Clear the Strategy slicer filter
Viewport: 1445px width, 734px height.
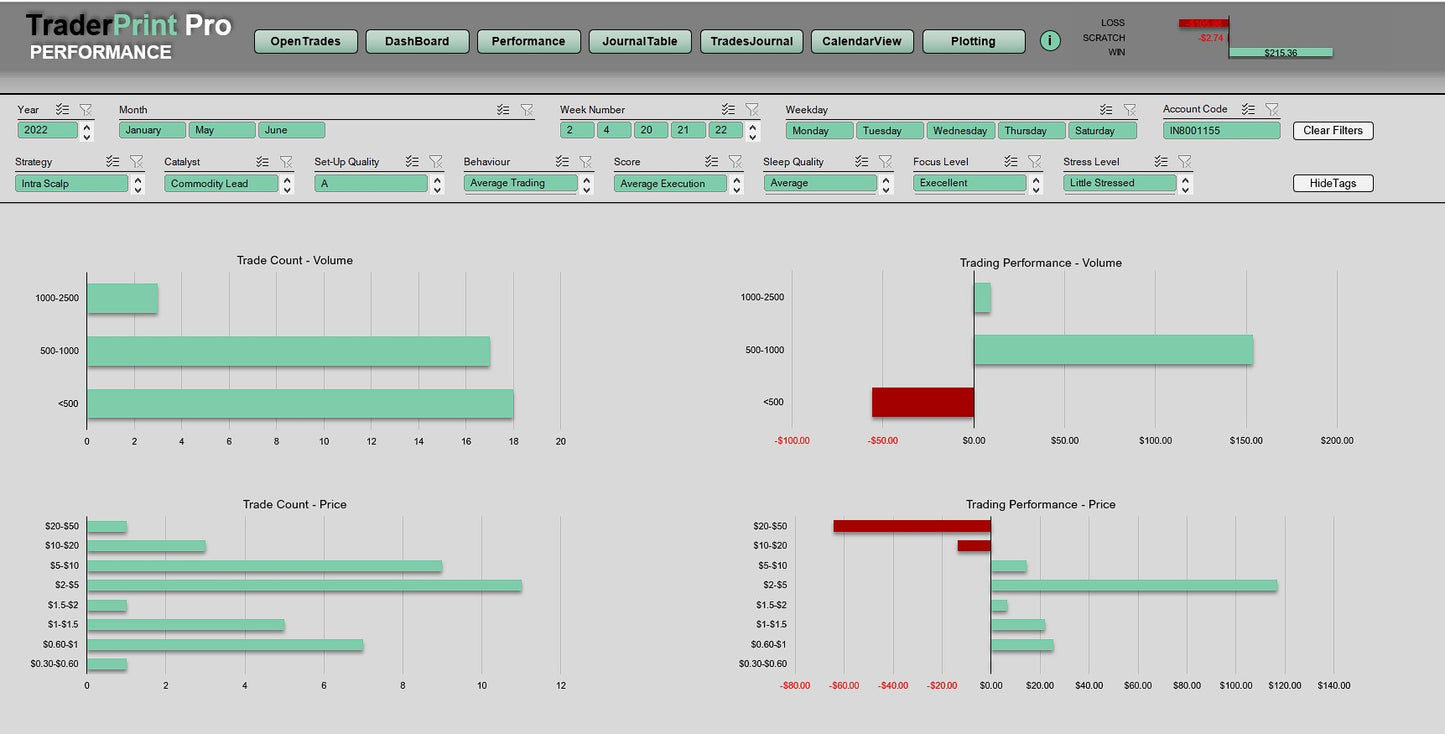click(136, 161)
